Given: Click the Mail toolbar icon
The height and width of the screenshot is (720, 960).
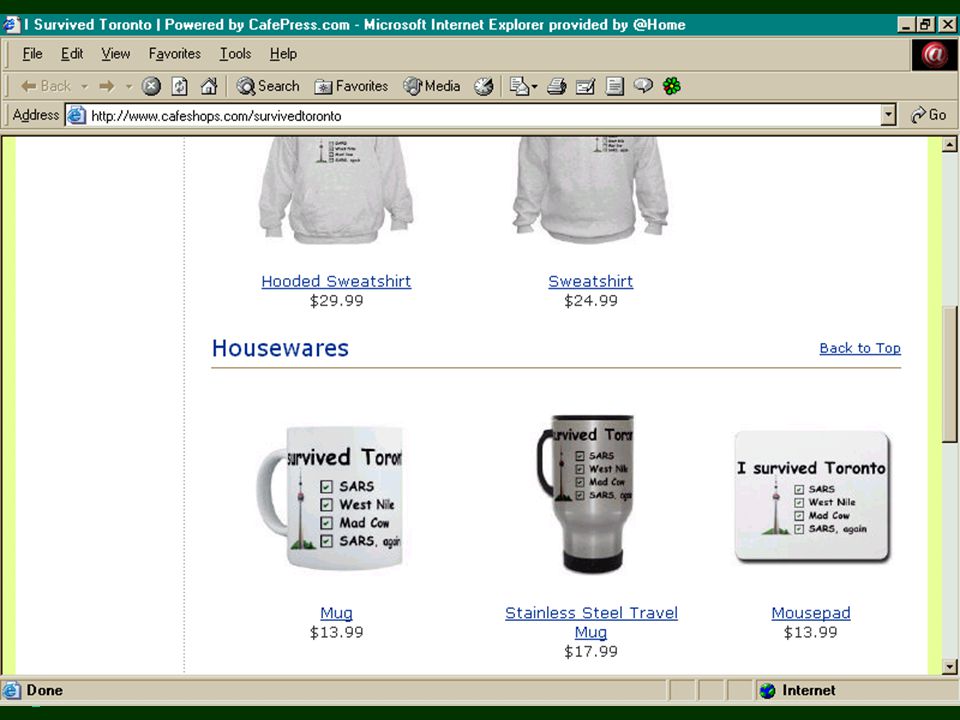Looking at the screenshot, I should pyautogui.click(x=519, y=86).
